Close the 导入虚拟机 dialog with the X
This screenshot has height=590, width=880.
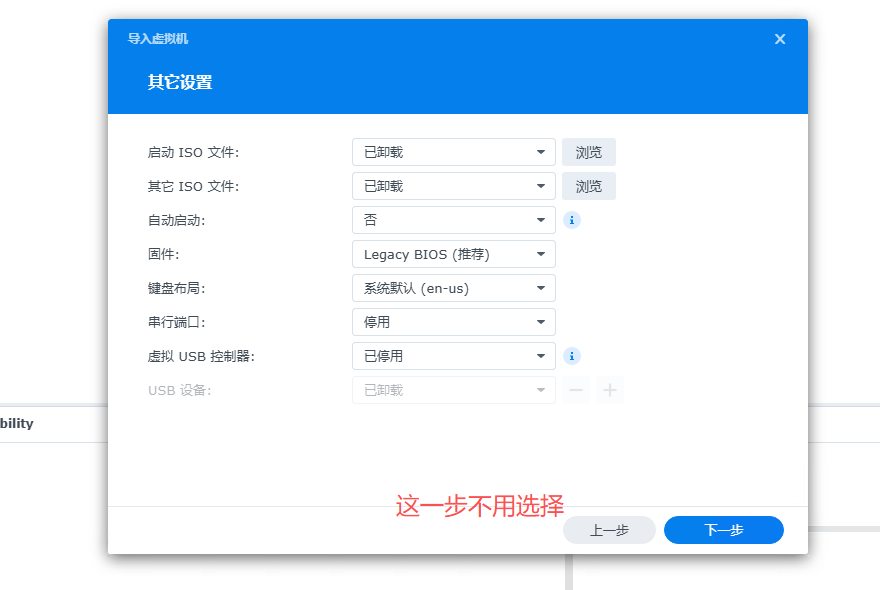[780, 39]
